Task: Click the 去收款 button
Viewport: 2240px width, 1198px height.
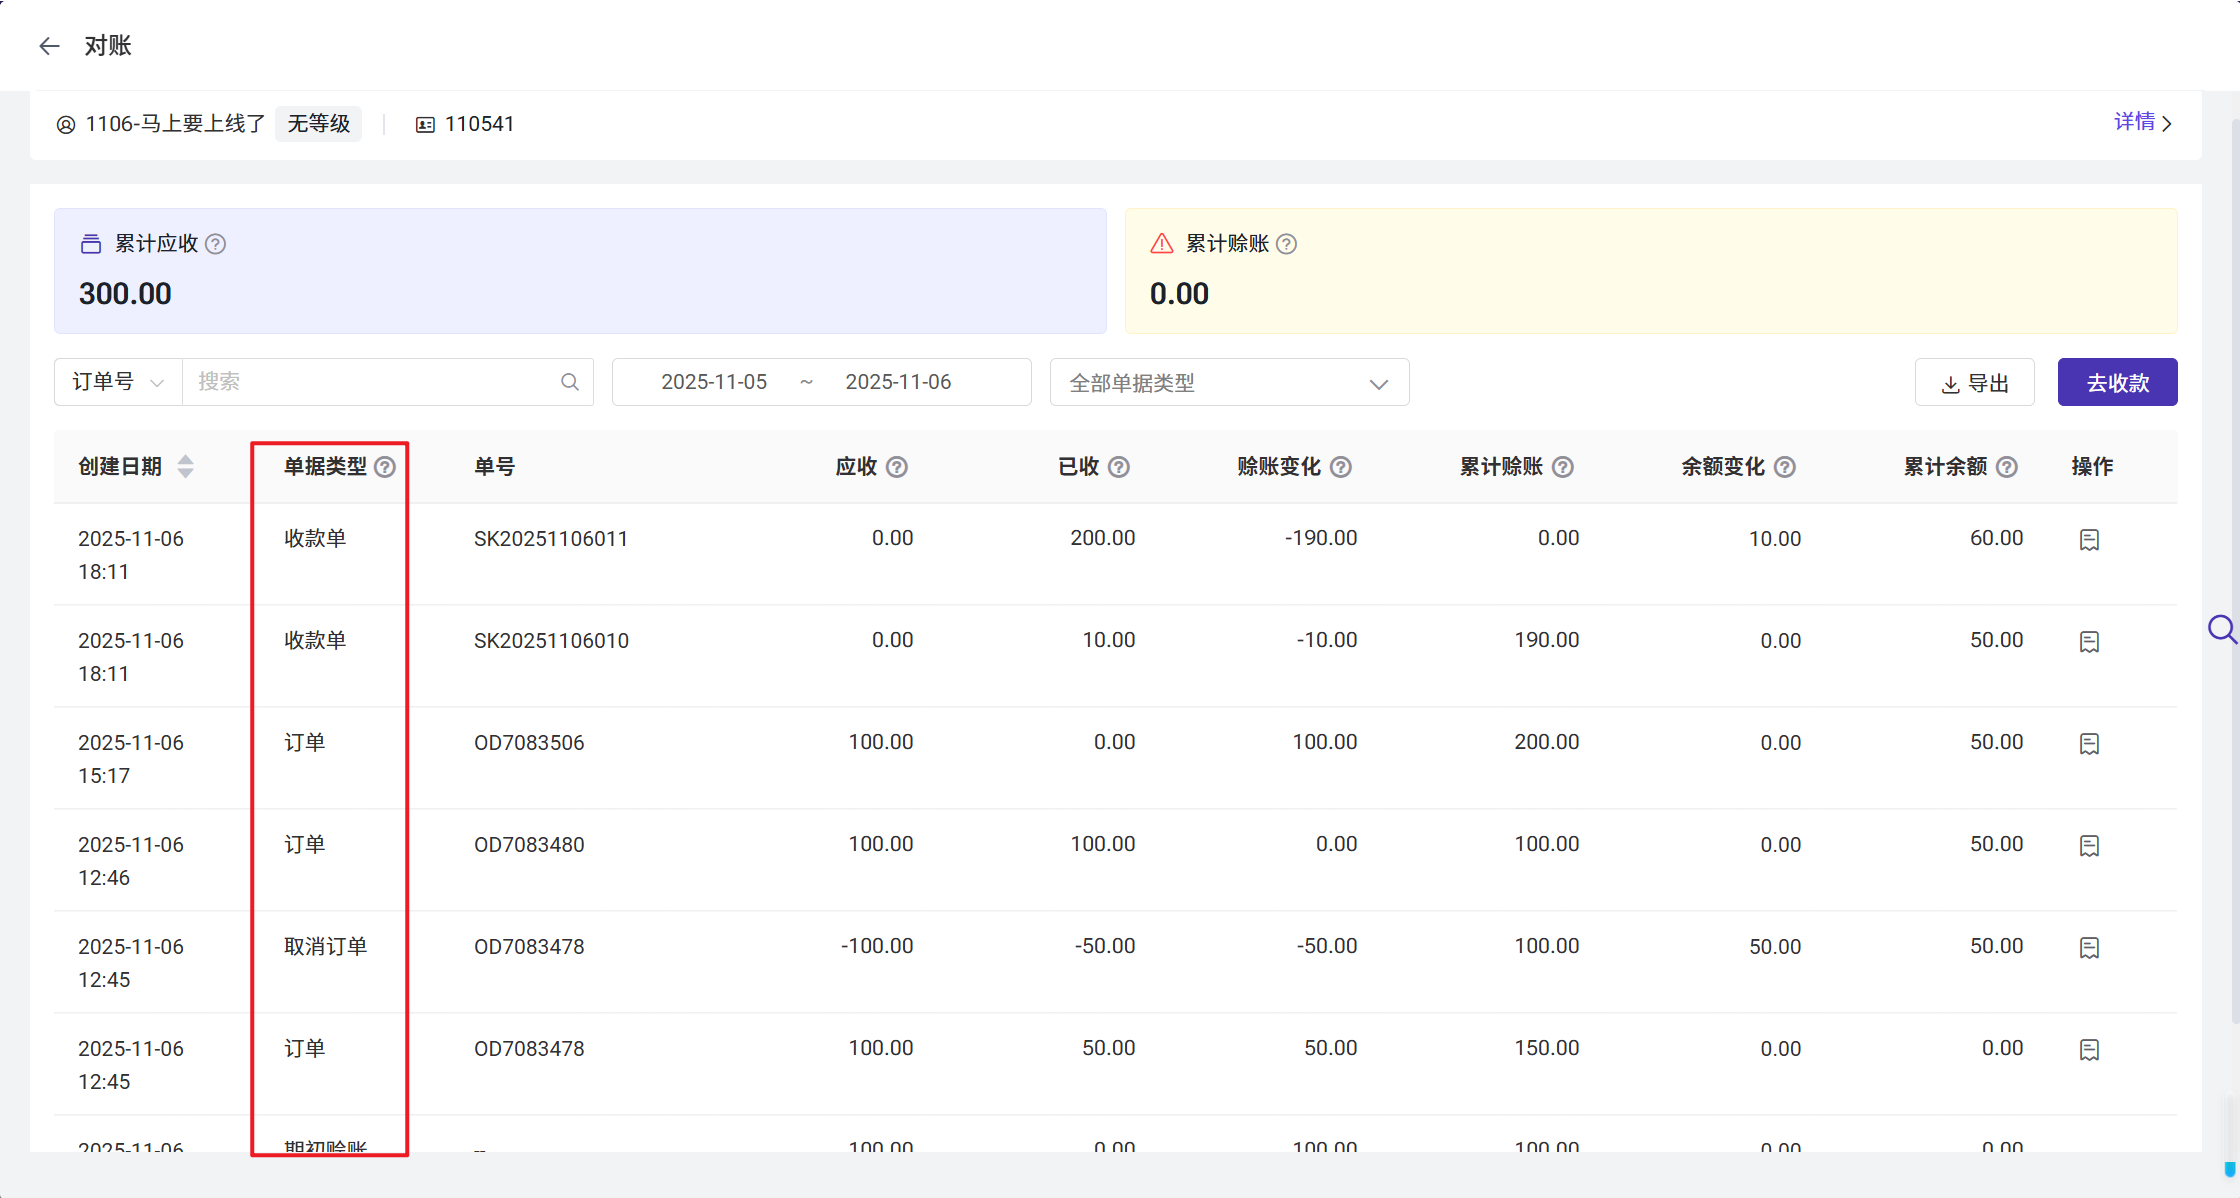Action: (2117, 383)
